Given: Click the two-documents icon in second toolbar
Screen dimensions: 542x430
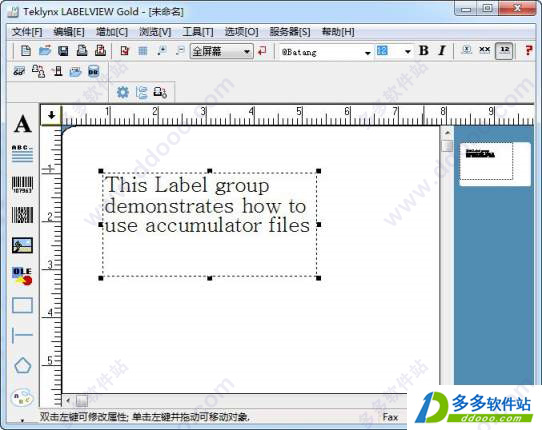Looking at the screenshot, I should (38, 72).
